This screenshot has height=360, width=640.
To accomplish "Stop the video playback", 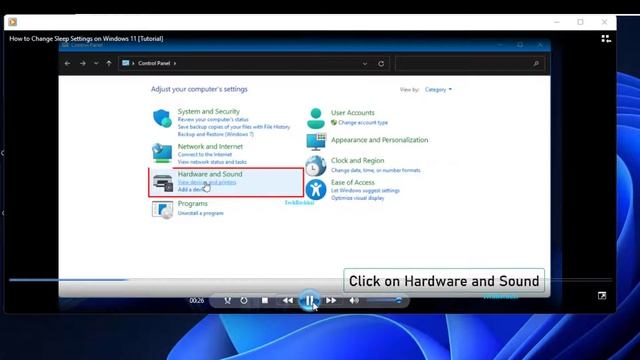I will (x=265, y=300).
